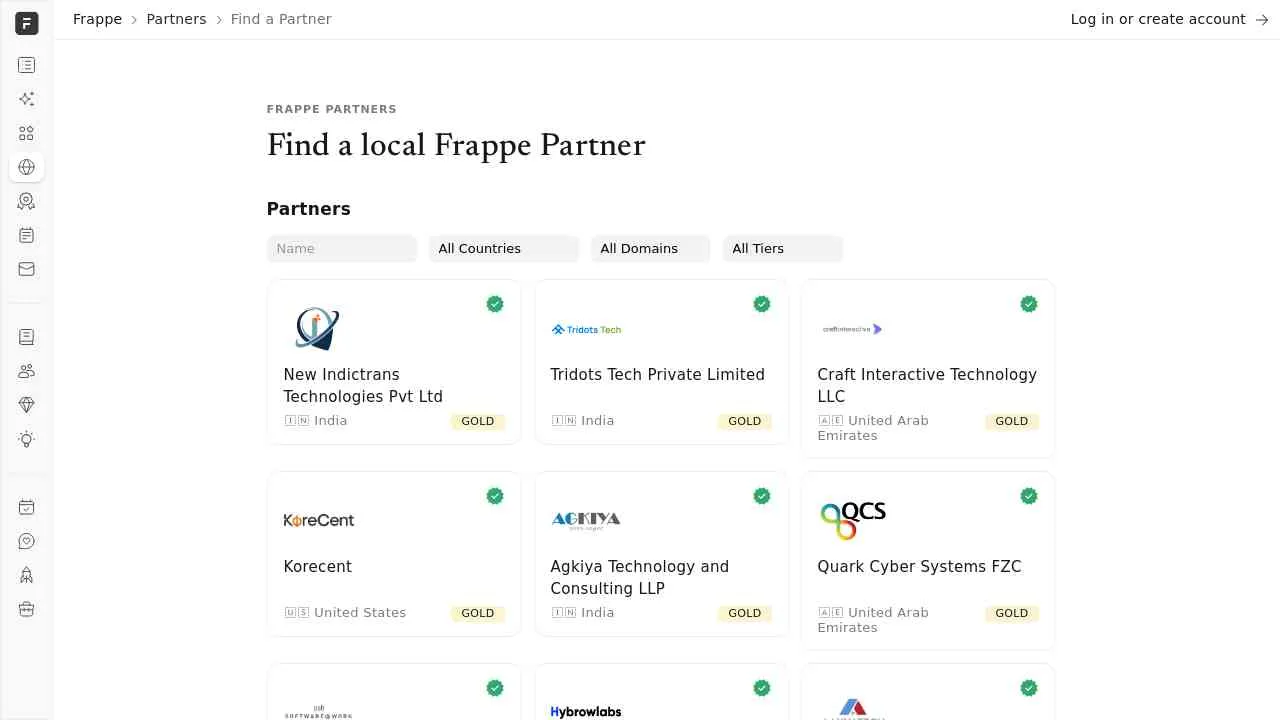This screenshot has width=1280, height=720.
Task: Click the people group sidebar icon
Action: click(27, 371)
